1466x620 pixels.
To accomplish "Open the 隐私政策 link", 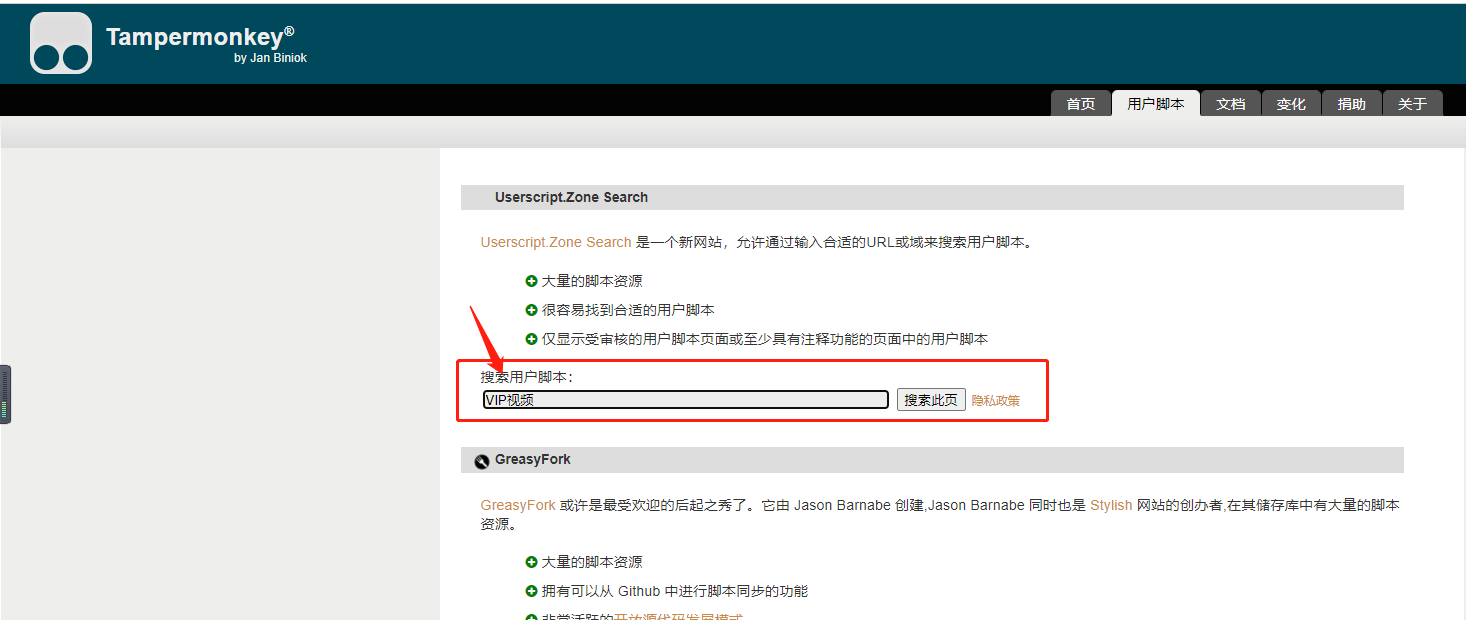I will [996, 401].
